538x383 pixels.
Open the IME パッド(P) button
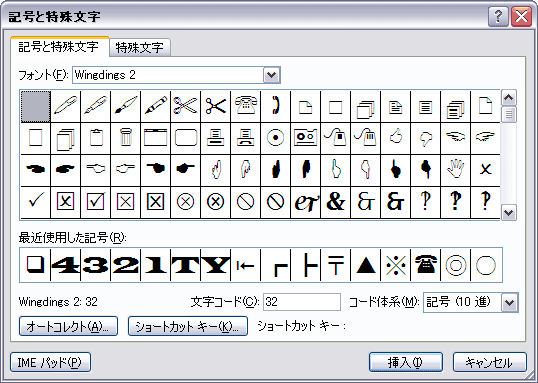pyautogui.click(x=50, y=362)
